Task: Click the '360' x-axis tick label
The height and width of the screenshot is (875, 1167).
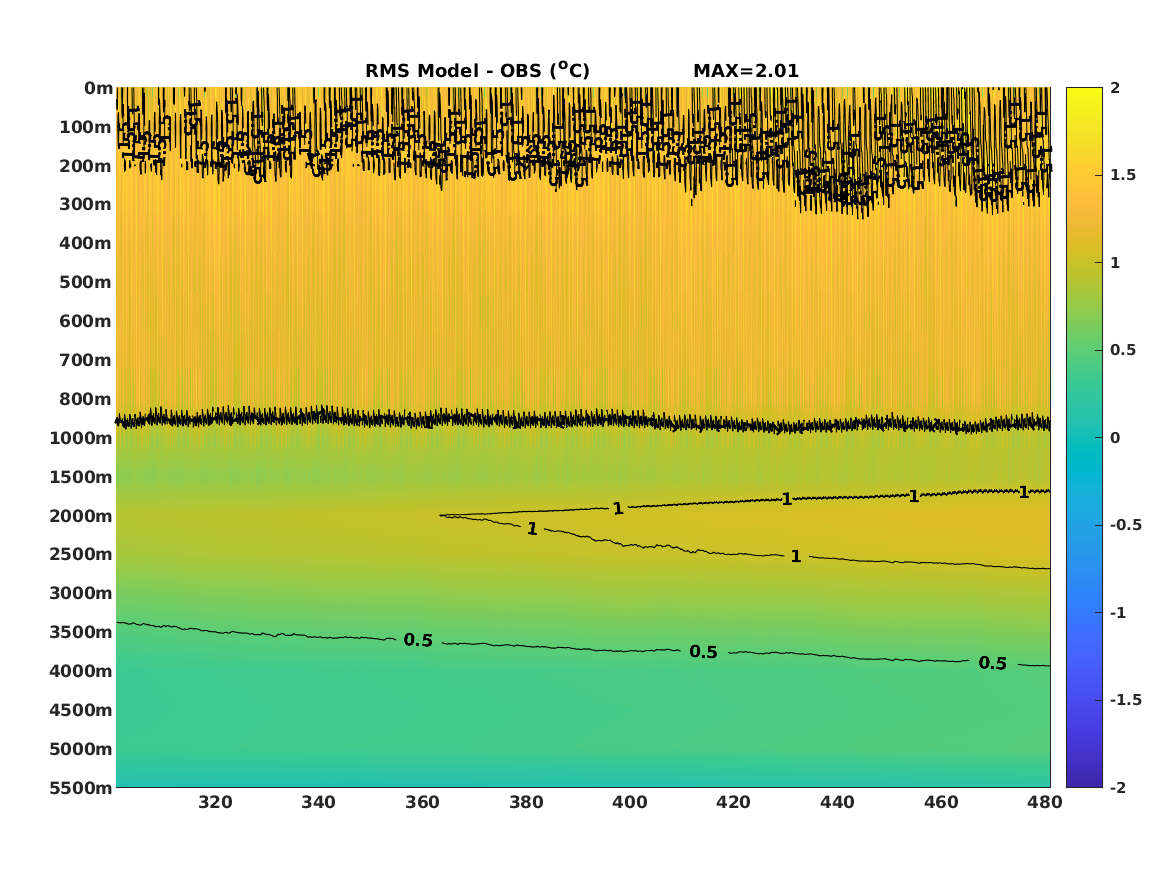Action: 423,802
